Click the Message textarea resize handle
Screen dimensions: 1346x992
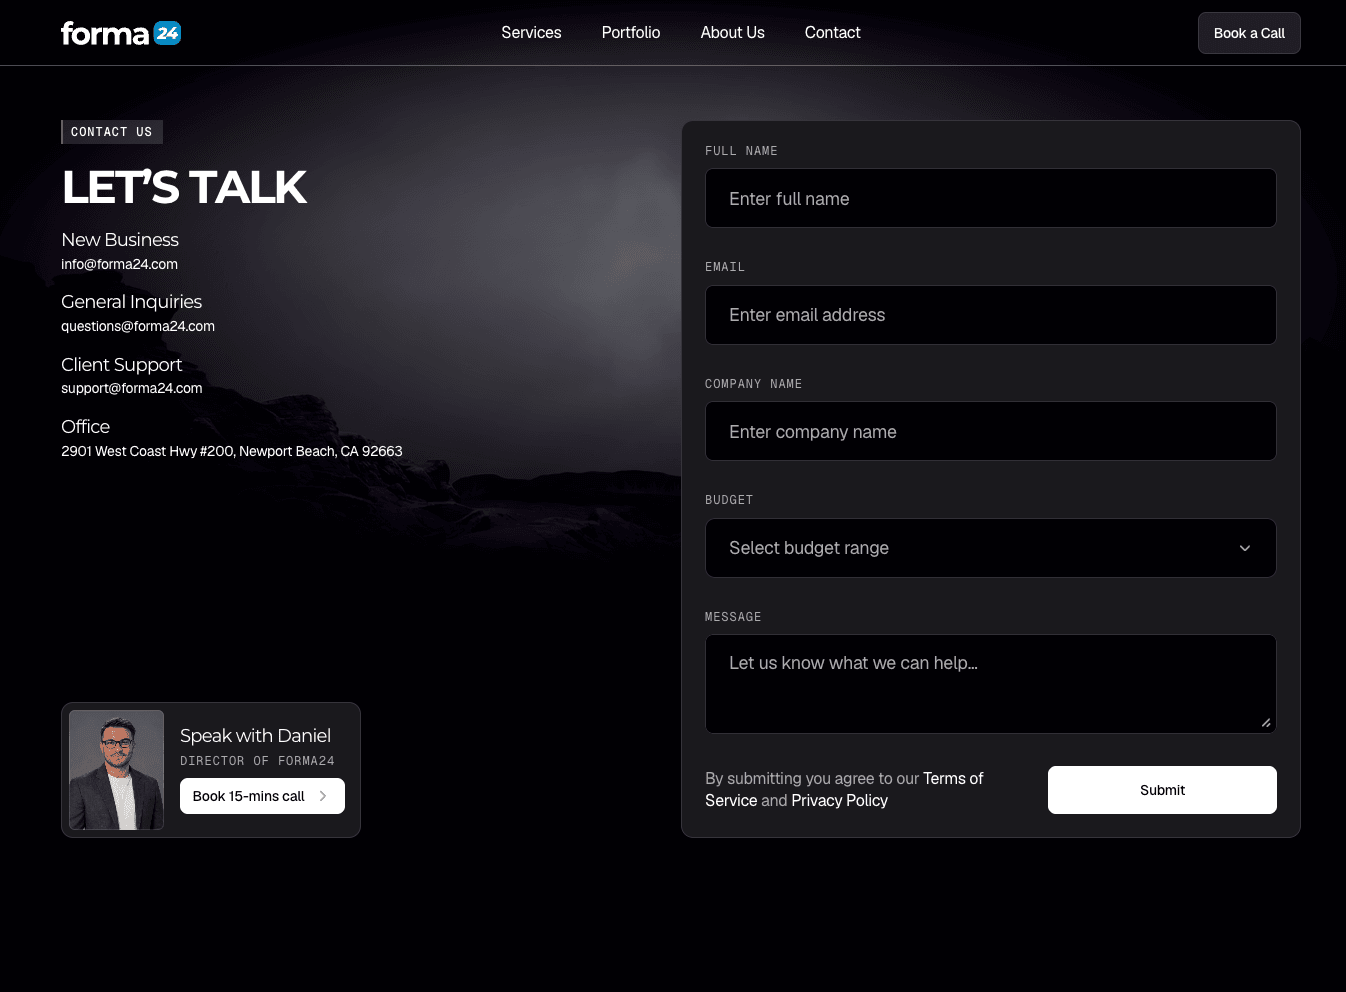pos(1266,723)
